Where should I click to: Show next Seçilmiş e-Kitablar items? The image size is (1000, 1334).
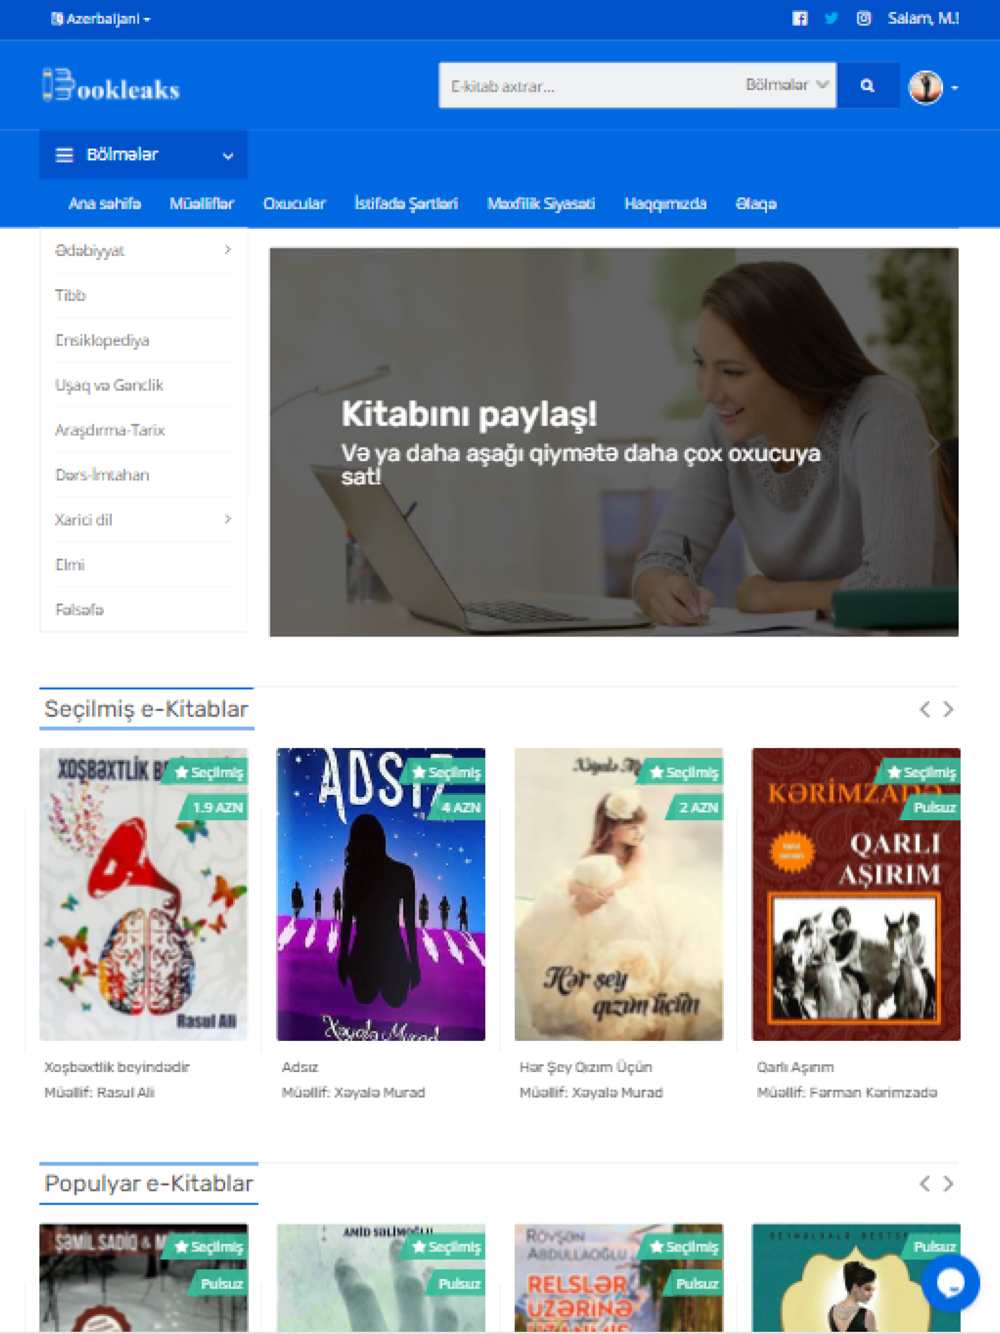point(948,709)
